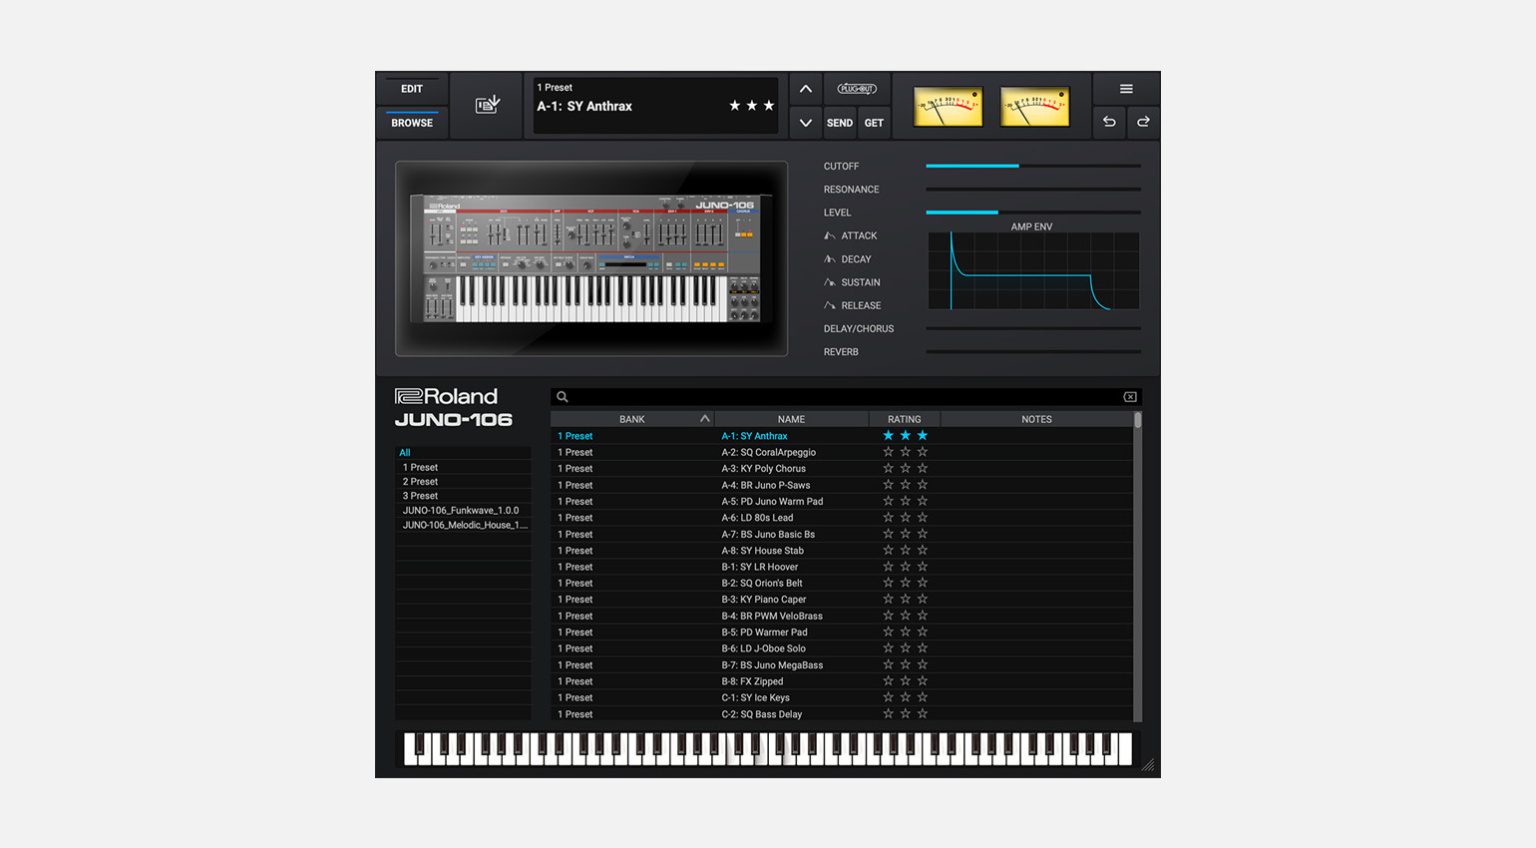Click the next preset down arrow
This screenshot has height=848, width=1536.
(x=805, y=122)
